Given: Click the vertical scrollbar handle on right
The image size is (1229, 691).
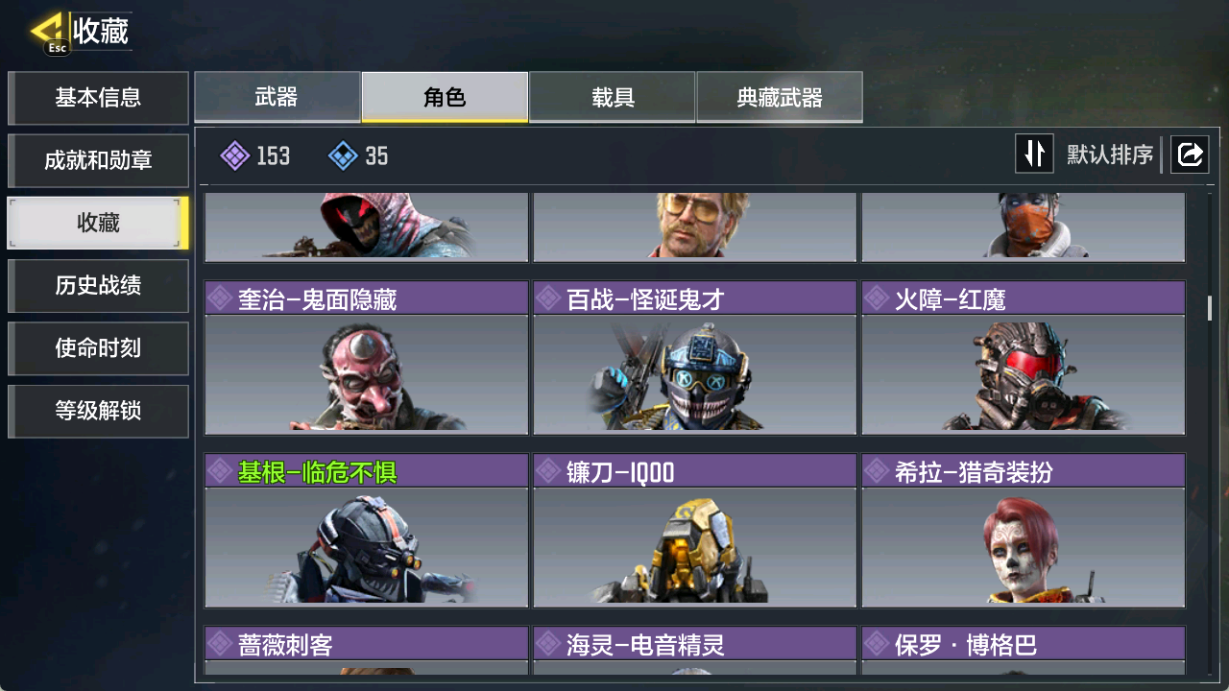Looking at the screenshot, I should pyautogui.click(x=1210, y=308).
